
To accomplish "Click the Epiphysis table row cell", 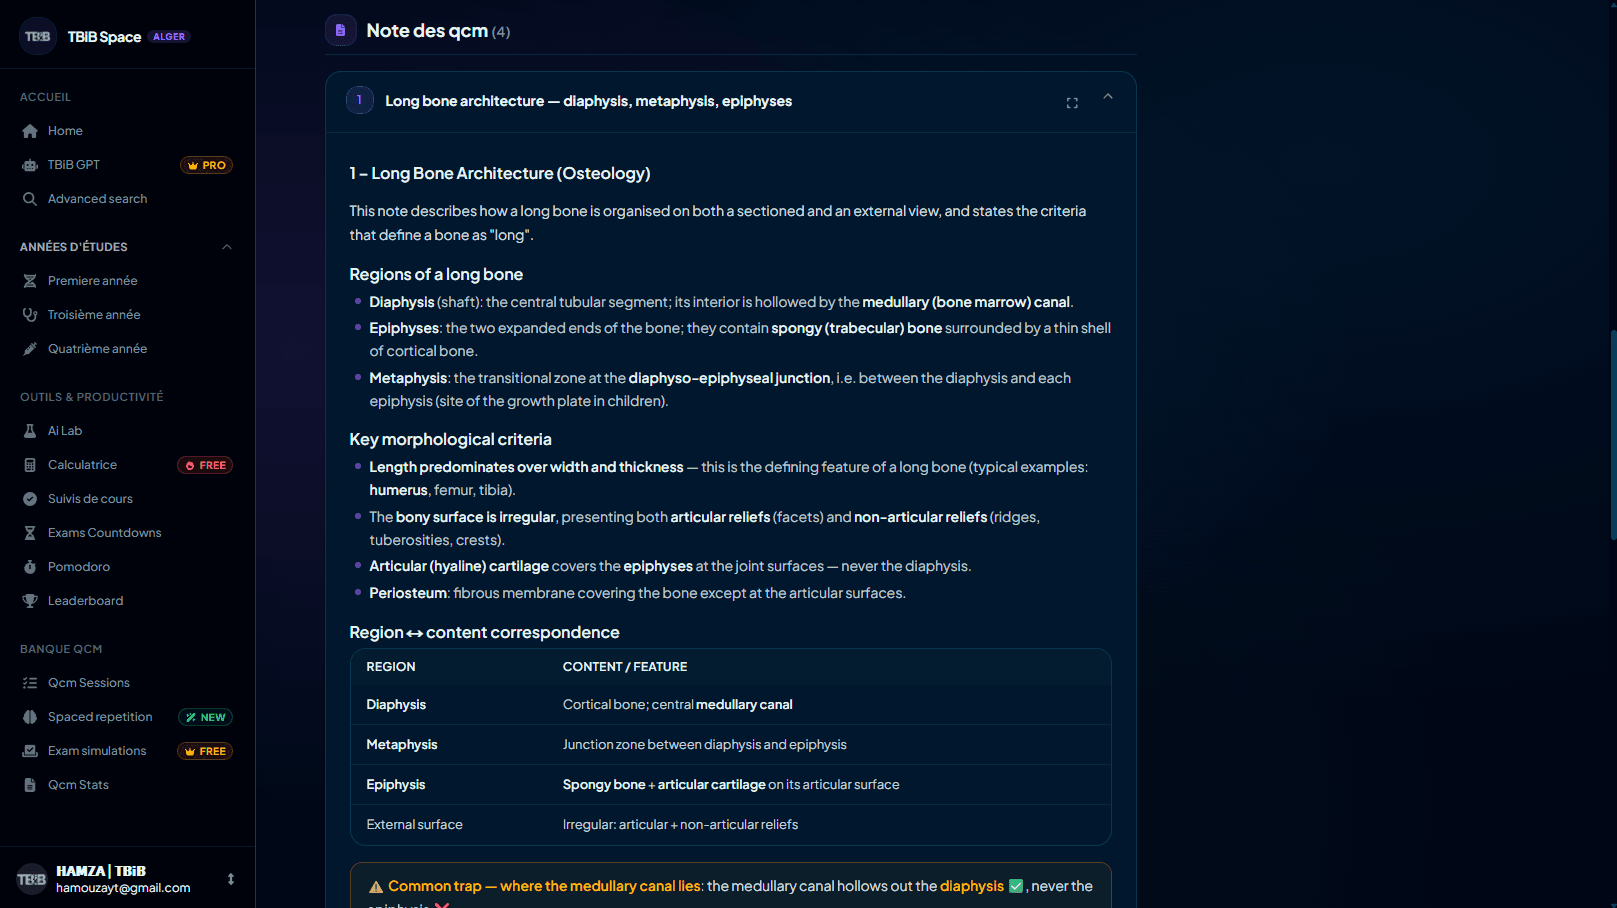I will point(396,785).
